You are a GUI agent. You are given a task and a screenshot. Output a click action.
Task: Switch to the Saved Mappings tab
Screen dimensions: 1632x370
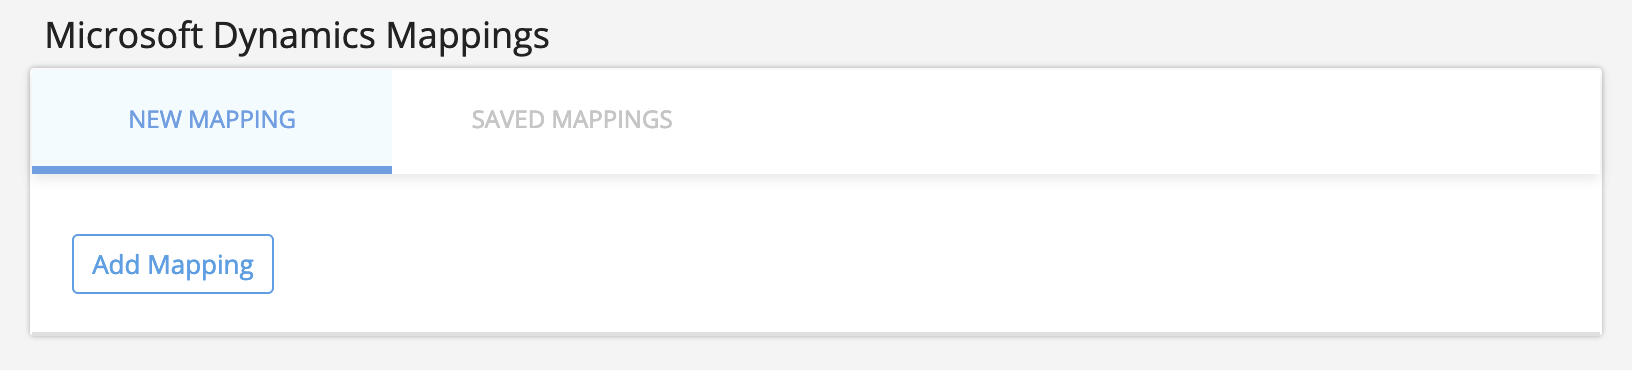pyautogui.click(x=572, y=120)
